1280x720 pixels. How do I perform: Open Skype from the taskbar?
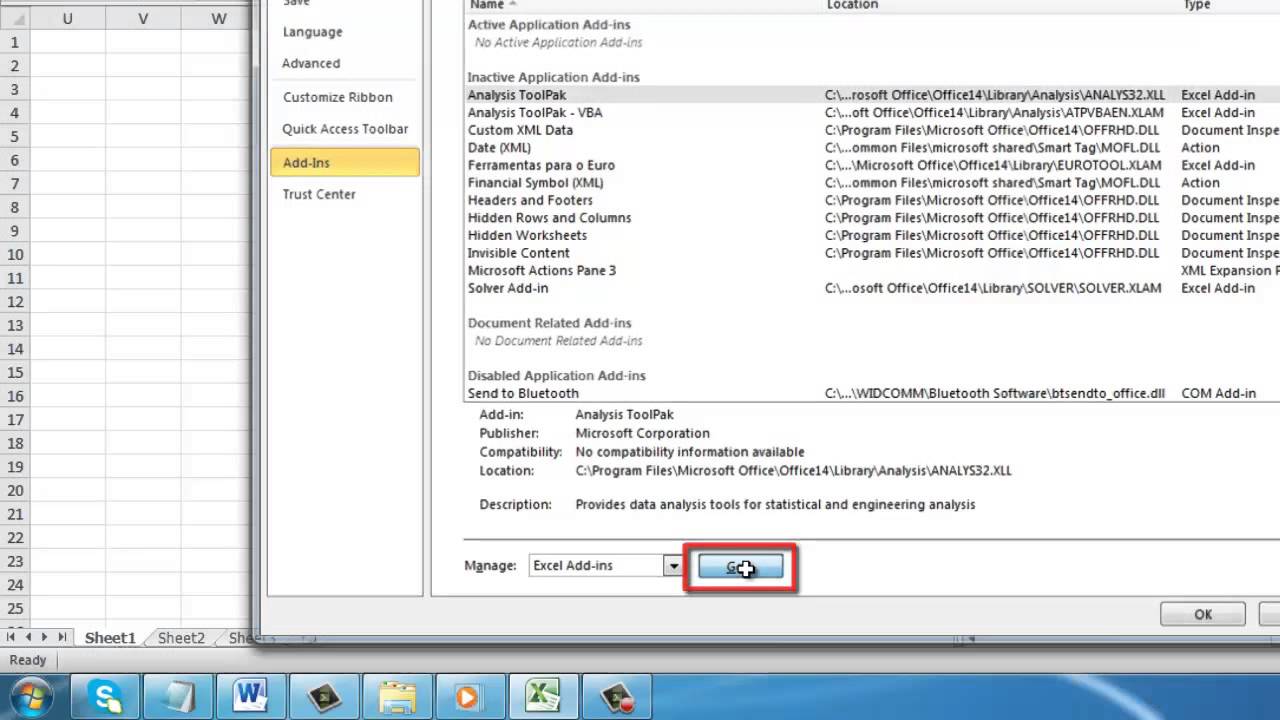tap(105, 696)
